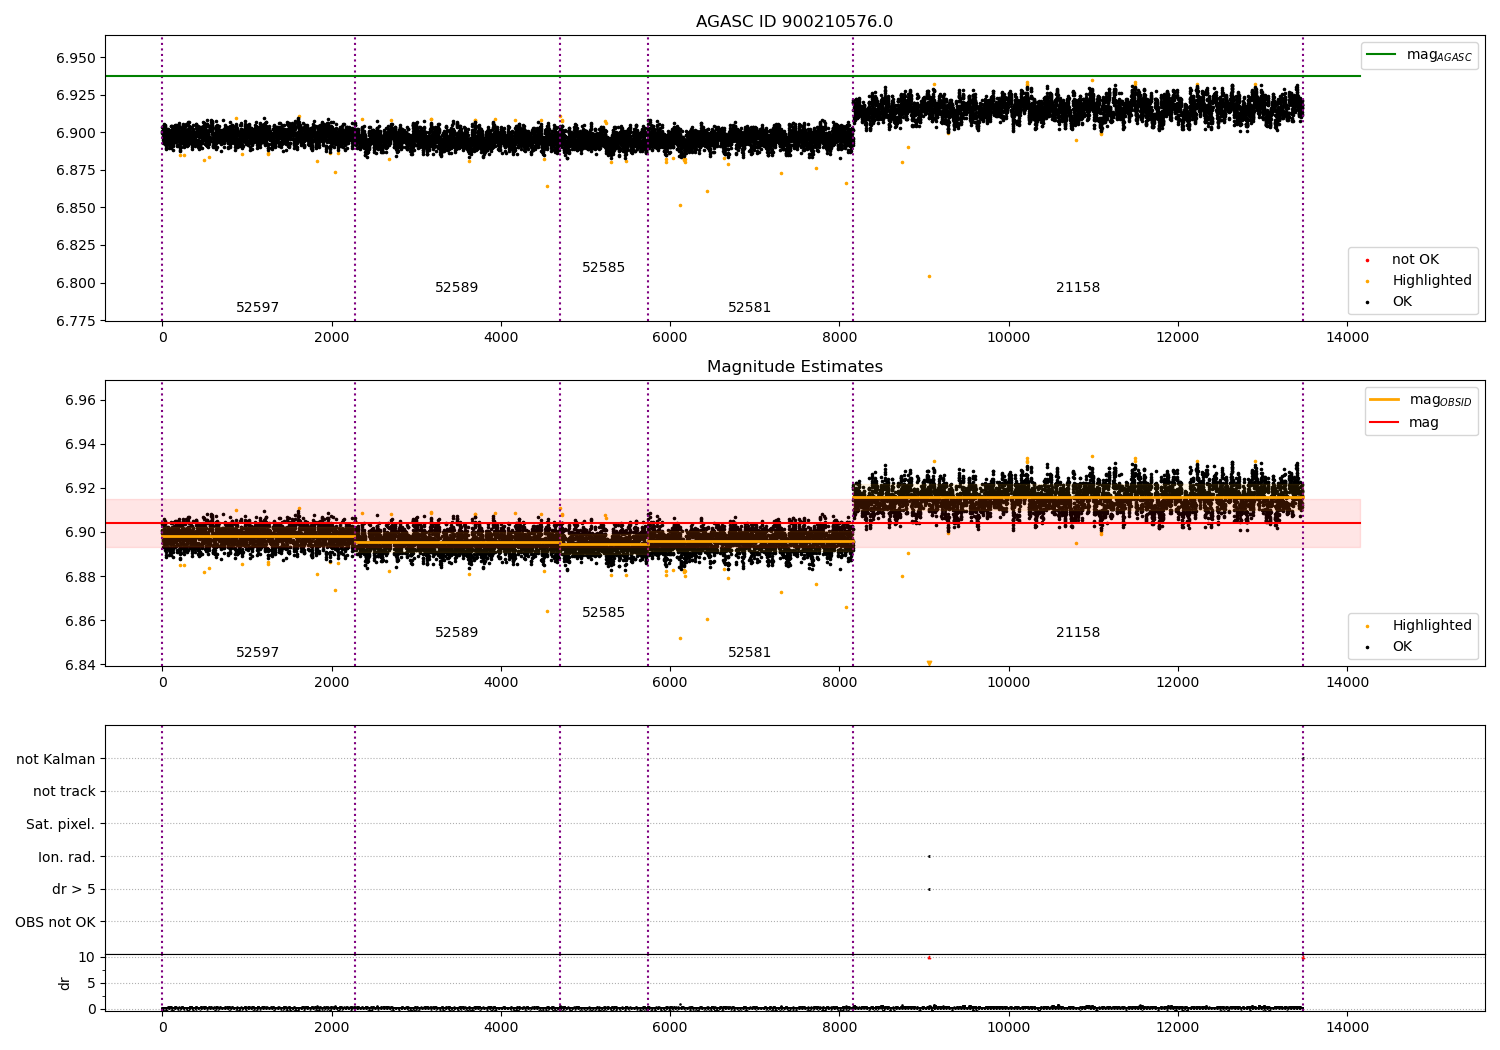The height and width of the screenshot is (1050, 1500).
Task: Click the orange mag OBSID legend line sample
Action: tap(1384, 399)
